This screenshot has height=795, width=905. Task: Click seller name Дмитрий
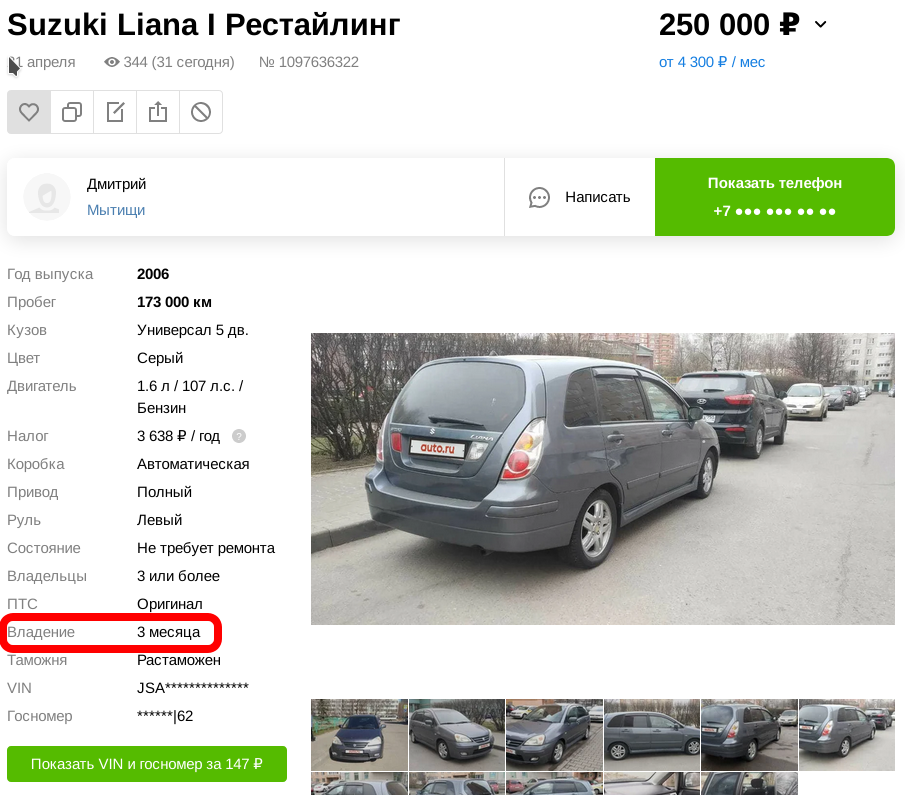coord(116,184)
